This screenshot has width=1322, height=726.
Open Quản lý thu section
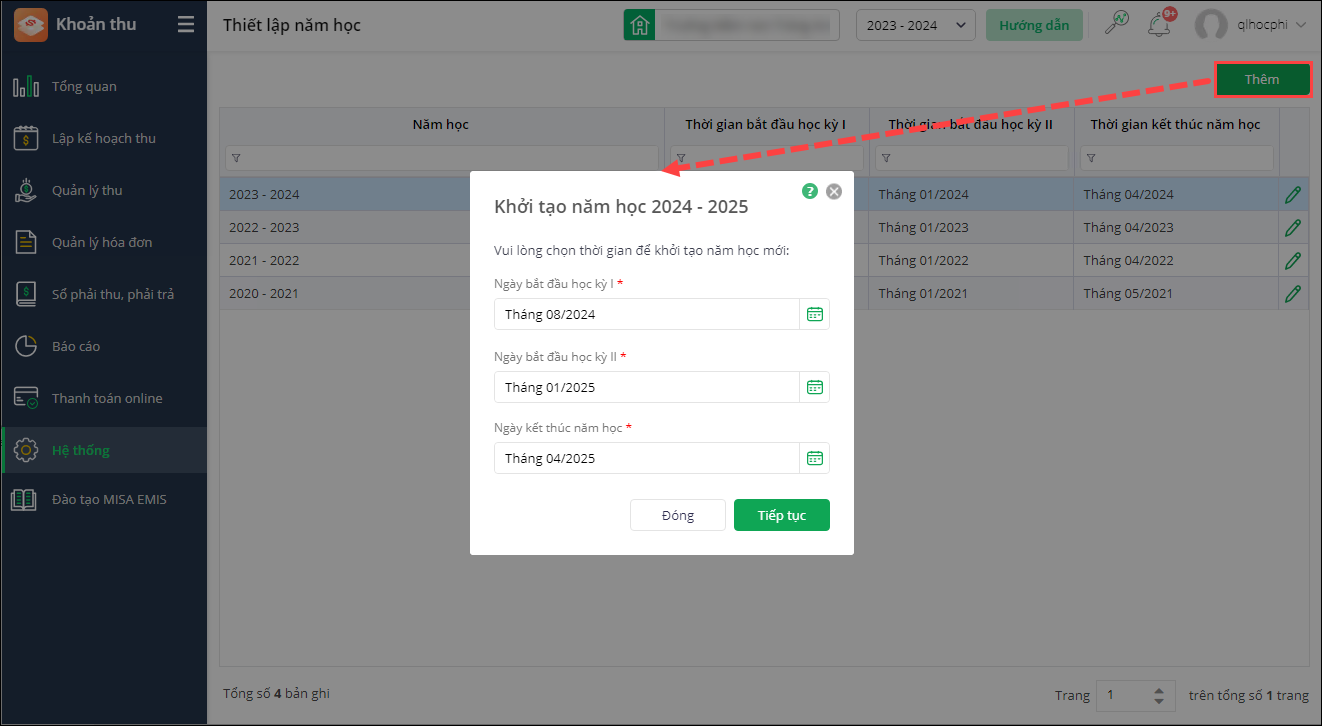(x=104, y=191)
